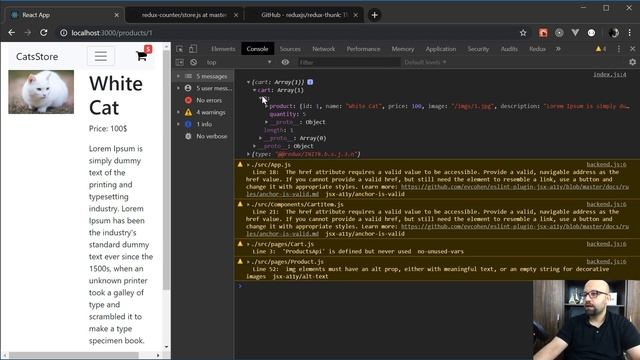
Task: Expand the 4 warnings group
Action: pyautogui.click(x=178, y=112)
